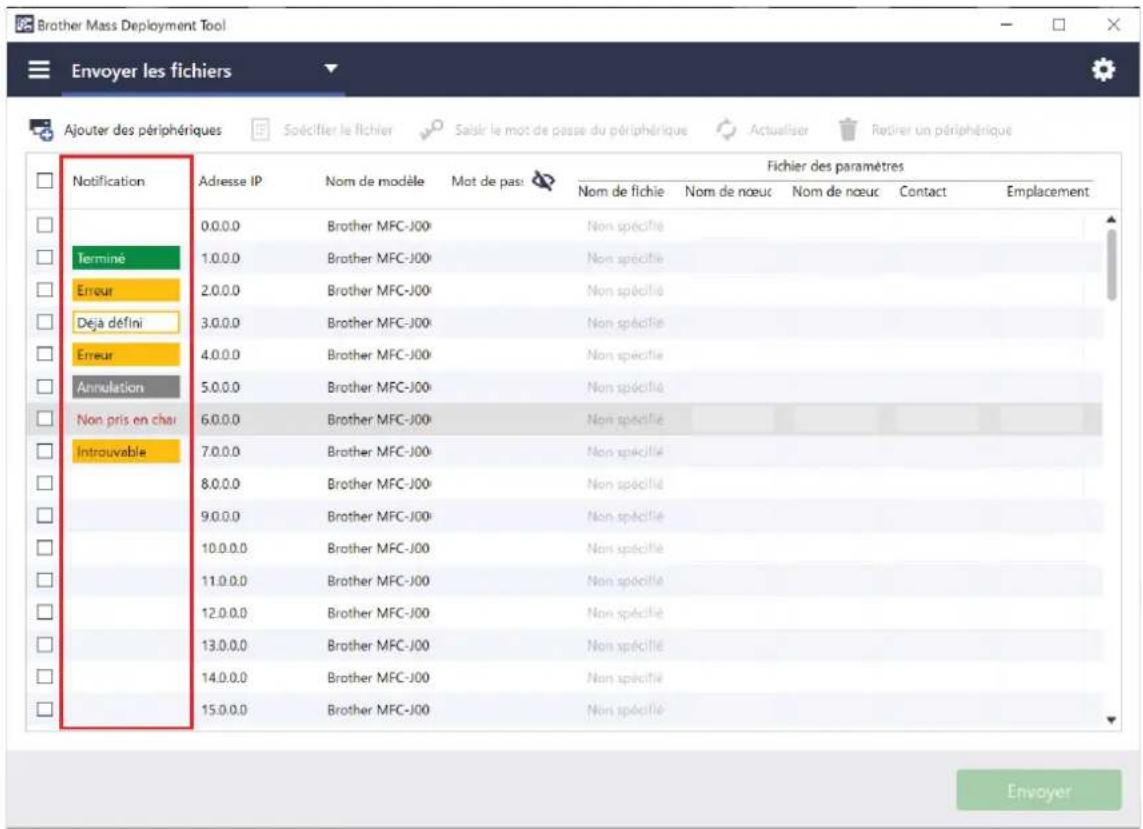
Task: Click Brother MFC-J00 model in row 12.0.0.0
Action: [378, 612]
